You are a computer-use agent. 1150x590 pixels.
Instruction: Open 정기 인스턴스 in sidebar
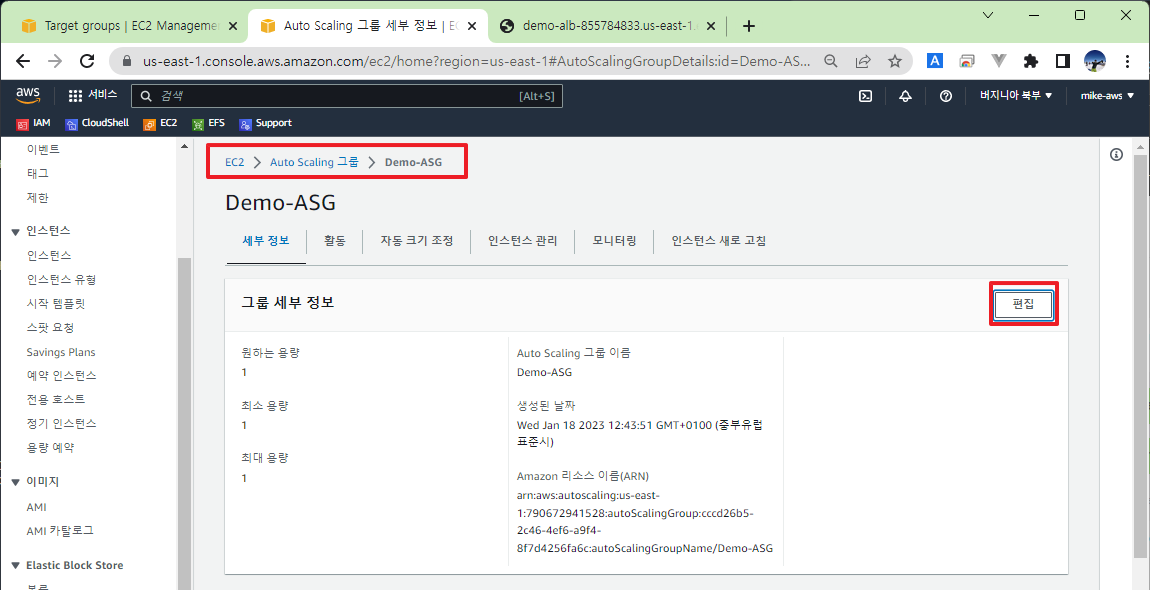62,423
